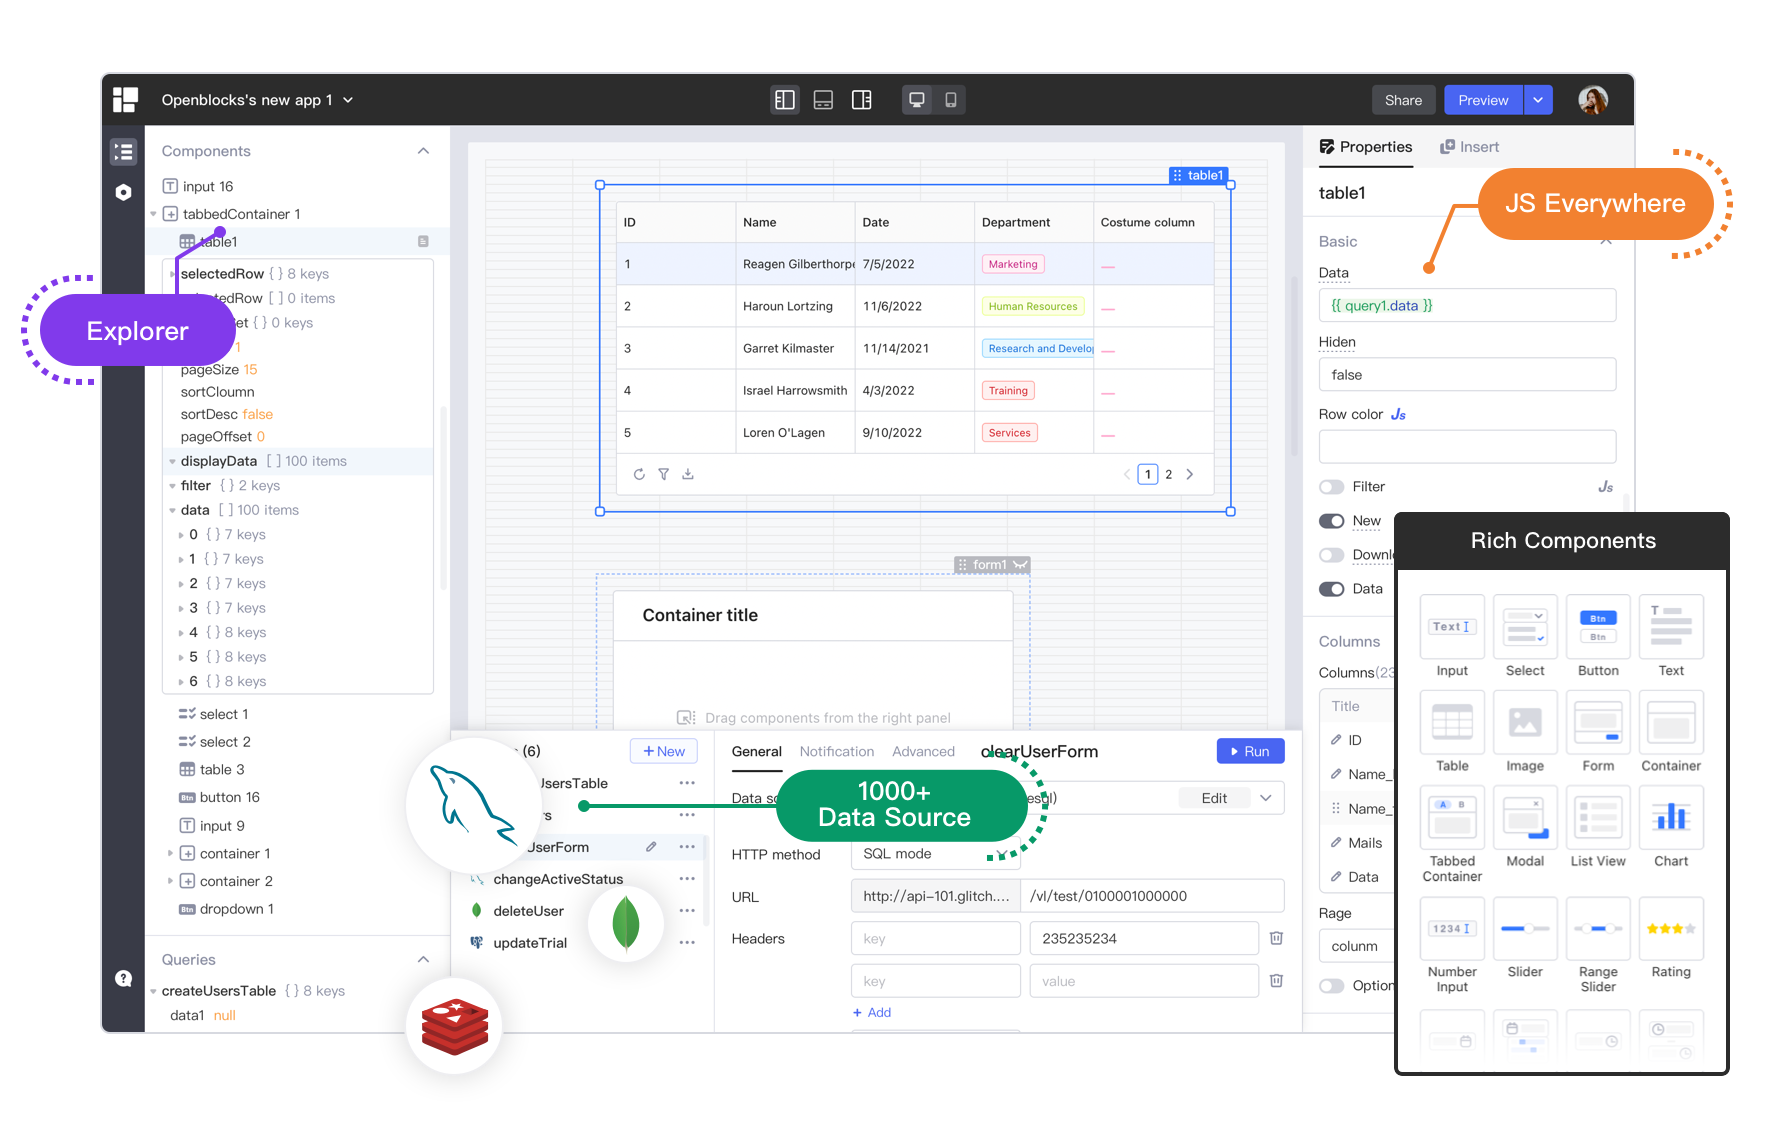The height and width of the screenshot is (1134, 1792).
Task: Add another header row
Action: (x=872, y=1013)
